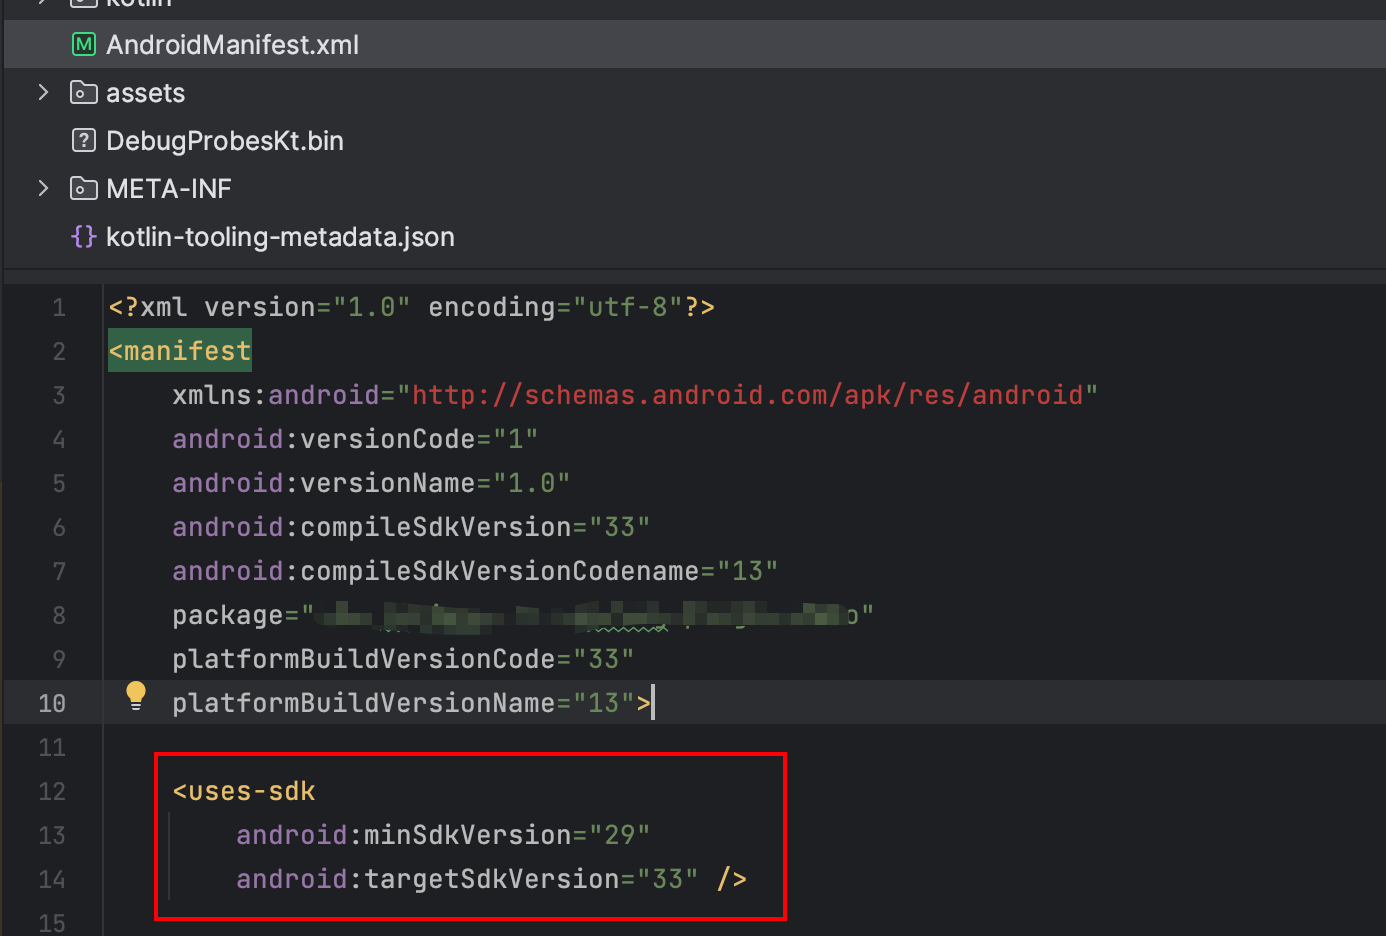Click the assets folder icon
Image resolution: width=1386 pixels, height=936 pixels.
pyautogui.click(x=84, y=93)
